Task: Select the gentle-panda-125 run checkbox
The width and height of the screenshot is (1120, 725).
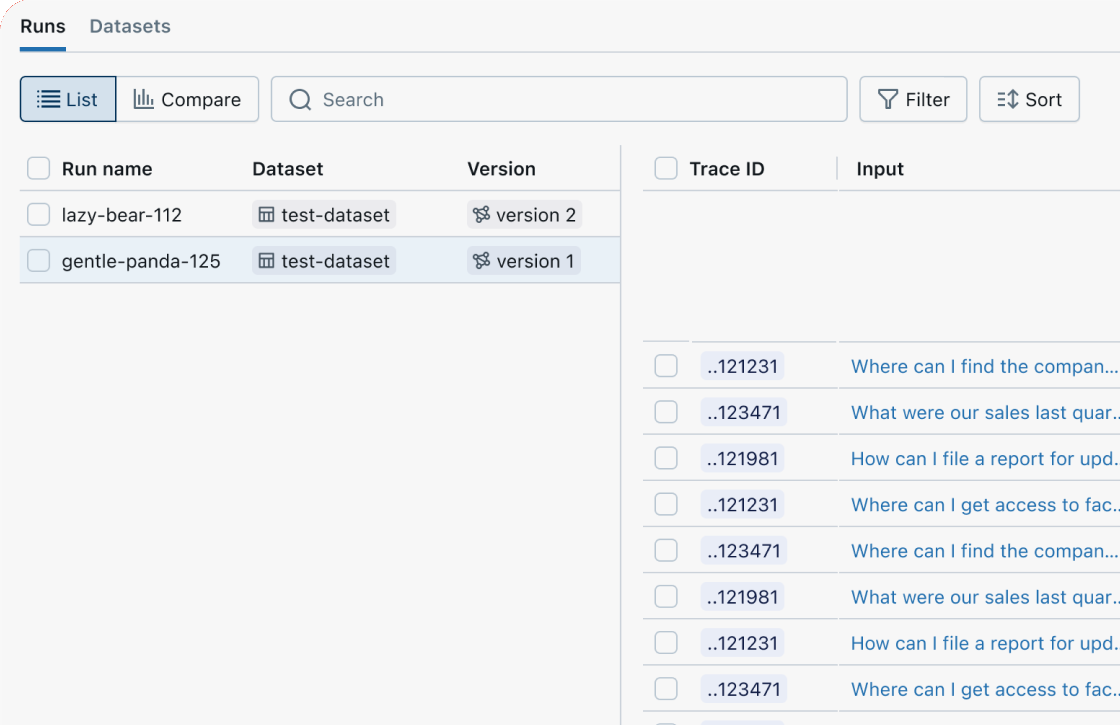Action: (x=39, y=261)
